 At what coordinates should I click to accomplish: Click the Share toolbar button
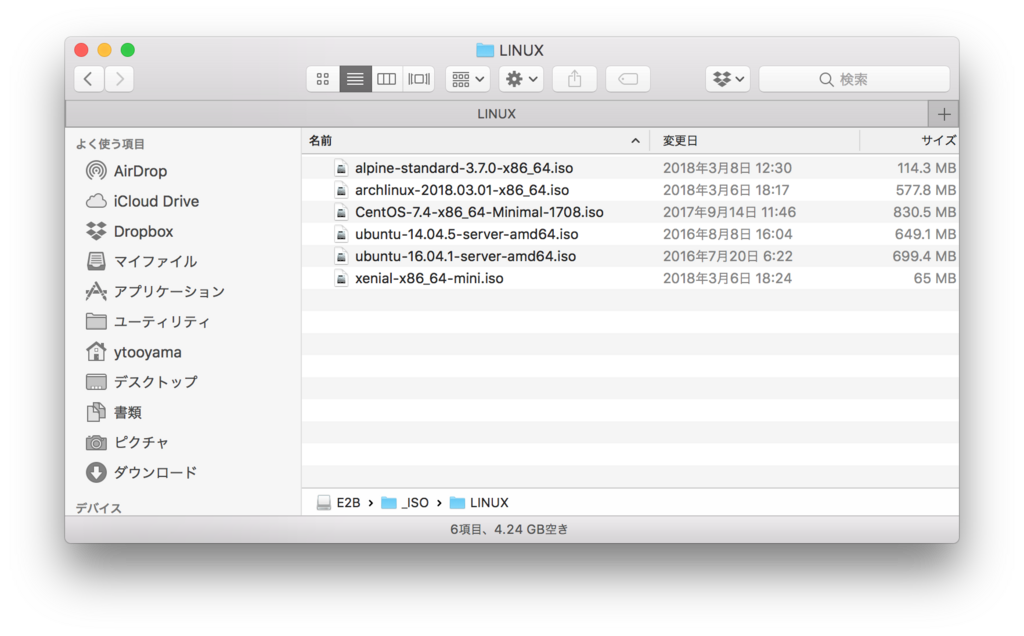(575, 79)
